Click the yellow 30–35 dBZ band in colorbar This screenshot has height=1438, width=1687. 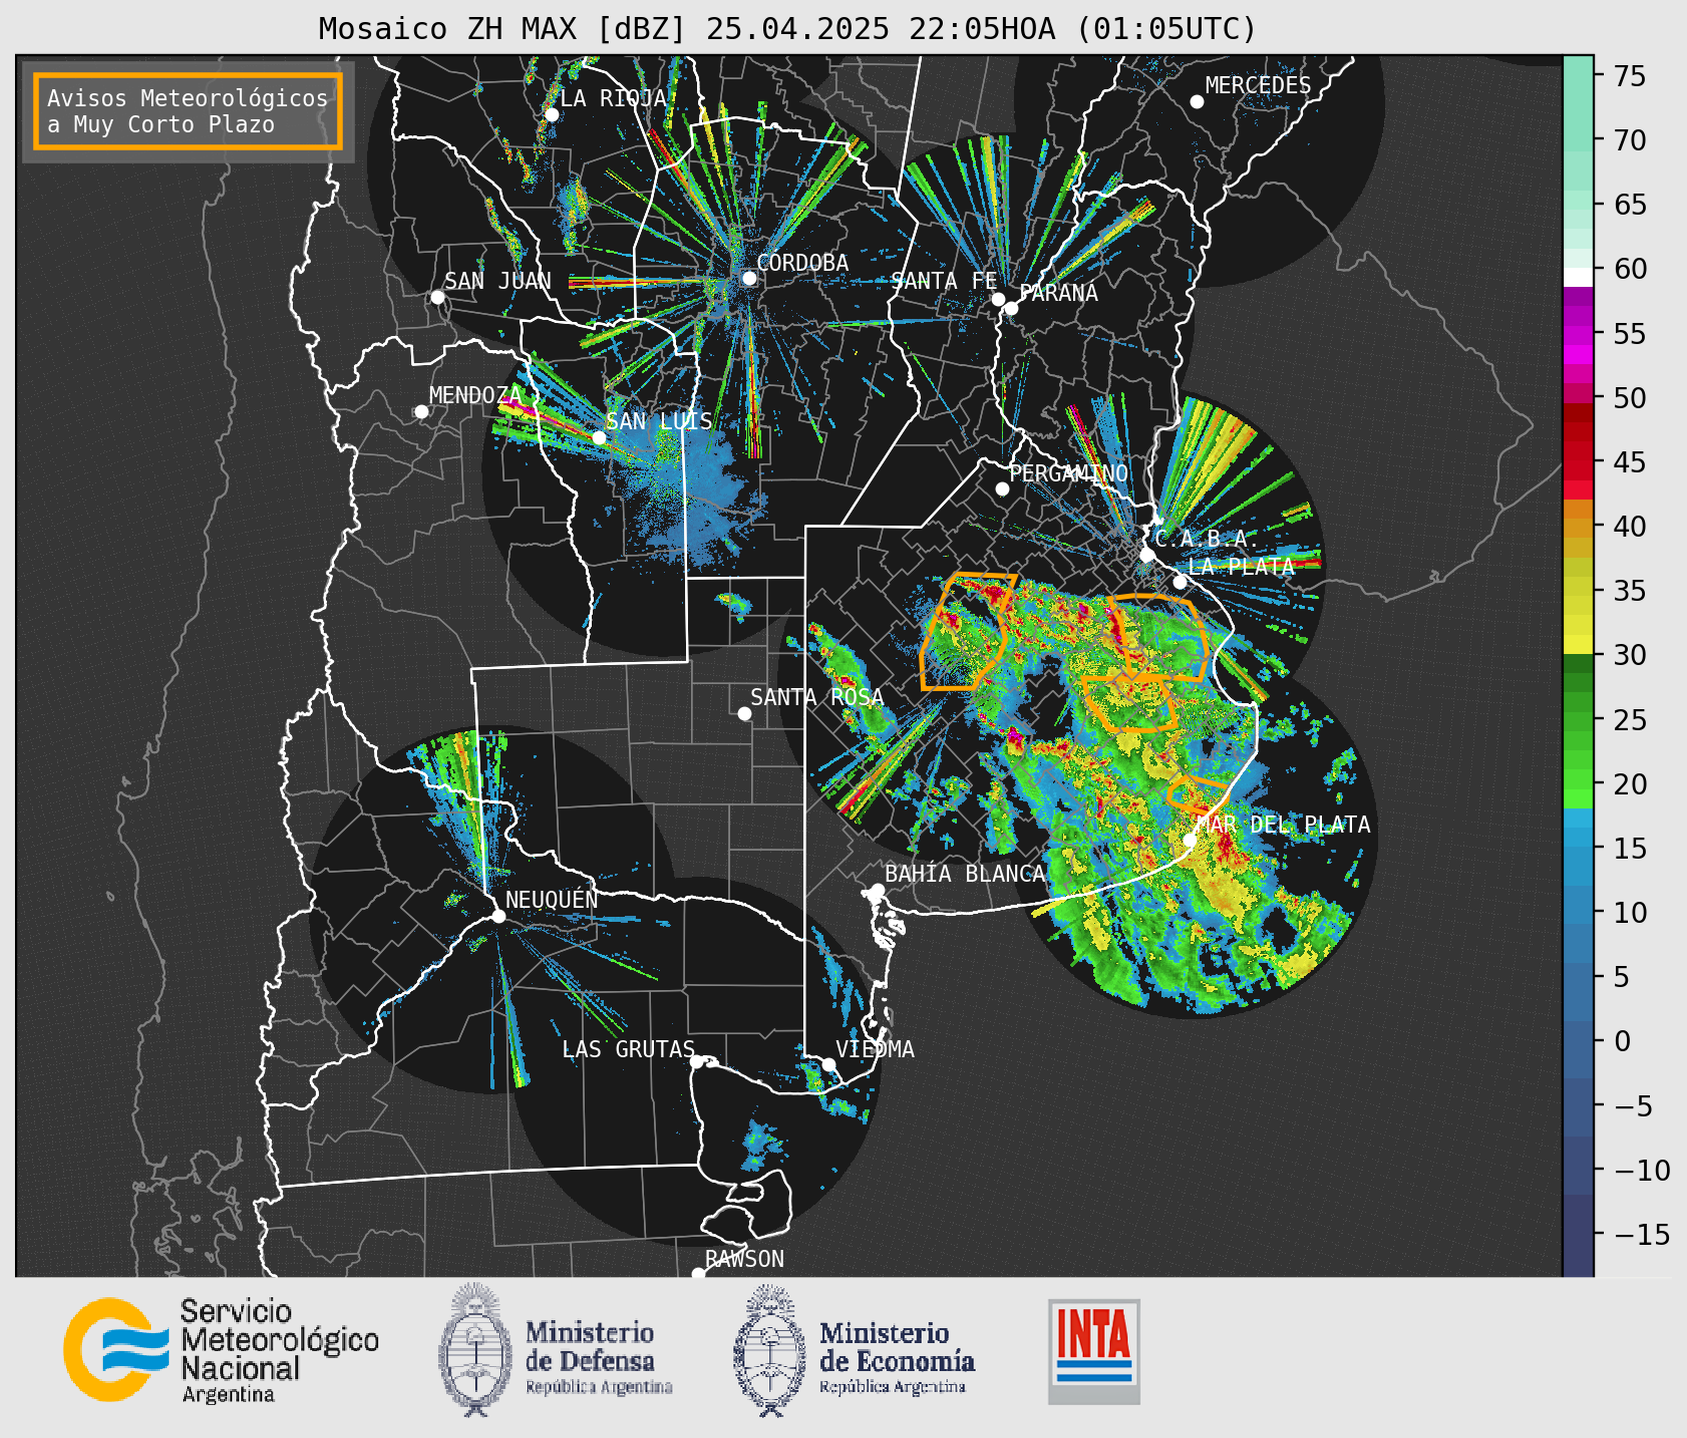pyautogui.click(x=1578, y=622)
